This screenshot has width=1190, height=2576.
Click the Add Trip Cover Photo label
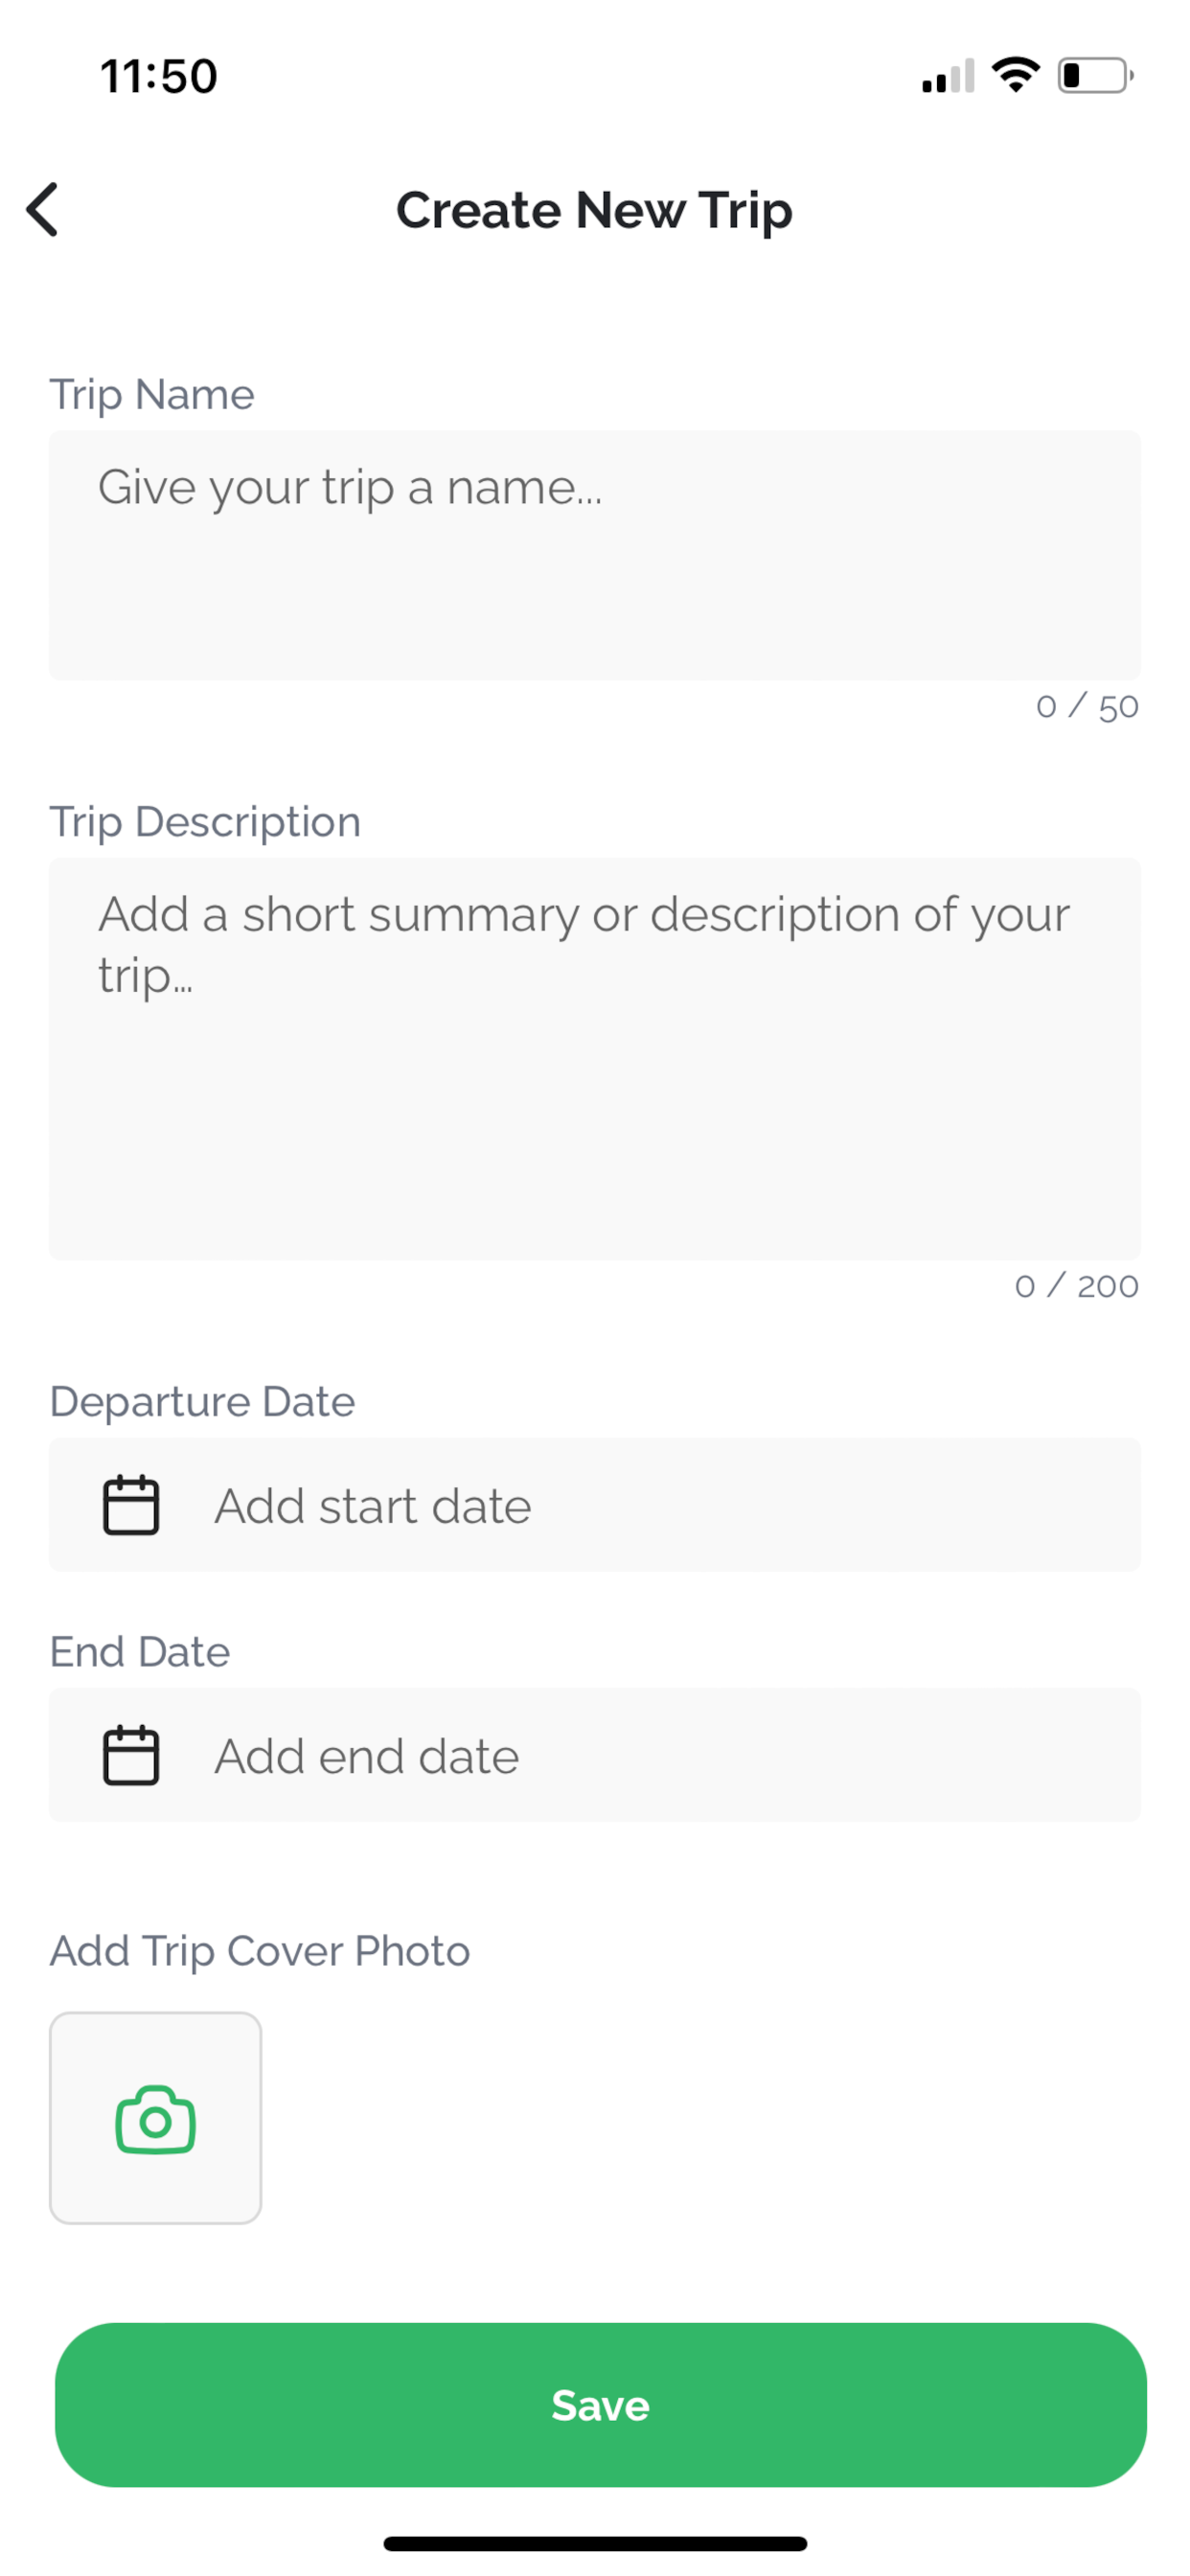point(260,1951)
